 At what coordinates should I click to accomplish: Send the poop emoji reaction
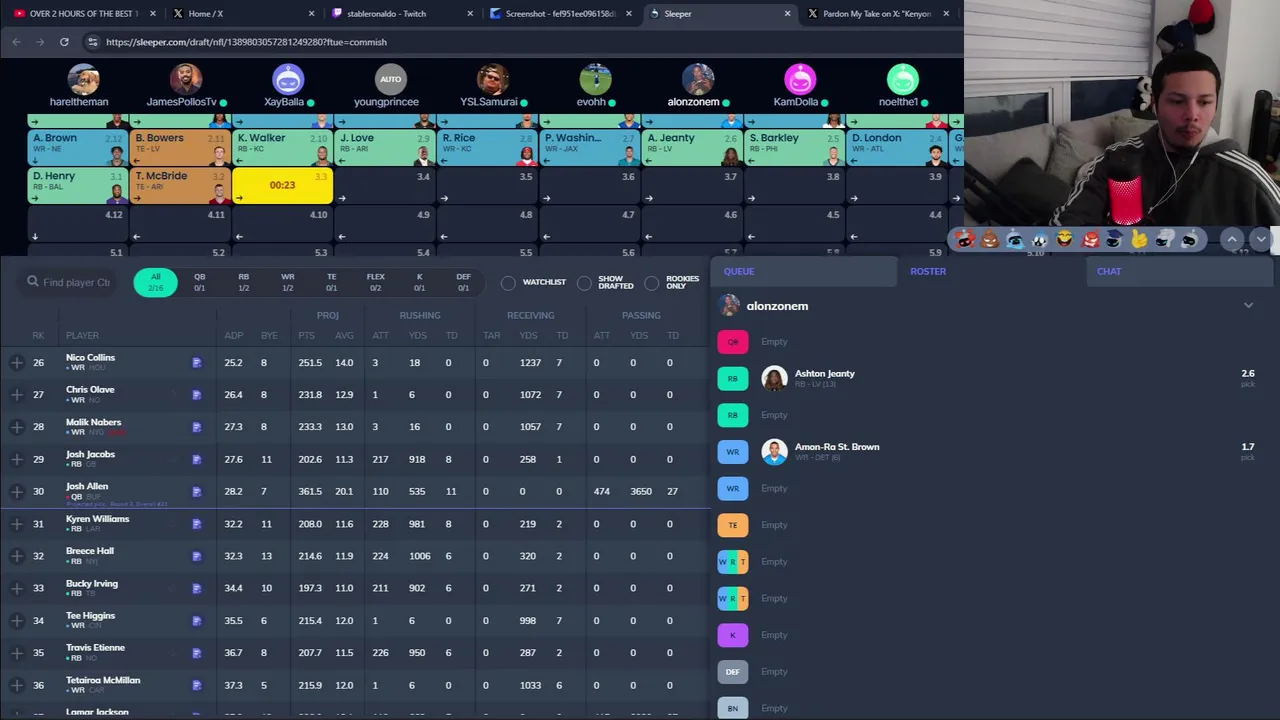click(x=990, y=240)
